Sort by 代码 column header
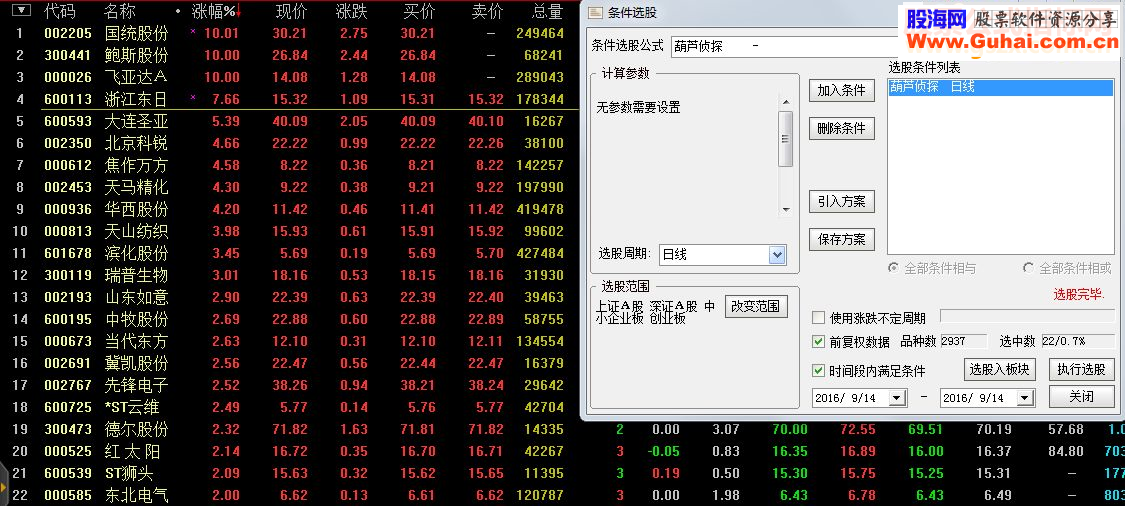 pos(58,11)
